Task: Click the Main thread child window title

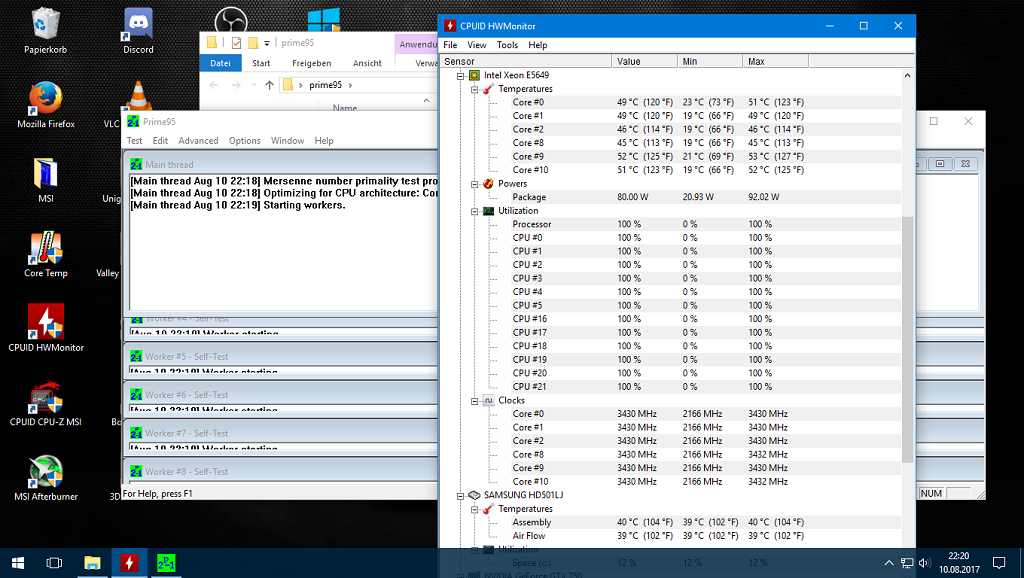Action: coord(169,165)
